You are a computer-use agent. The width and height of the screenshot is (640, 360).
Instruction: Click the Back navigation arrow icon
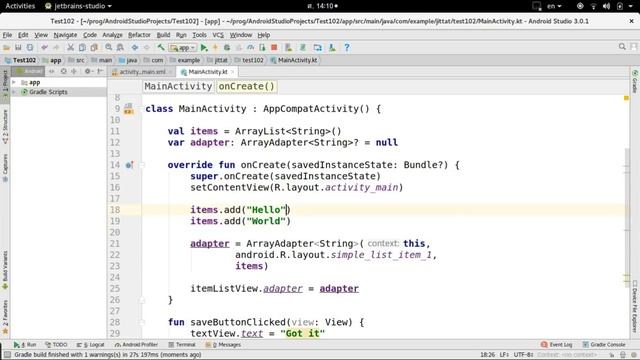134,48
